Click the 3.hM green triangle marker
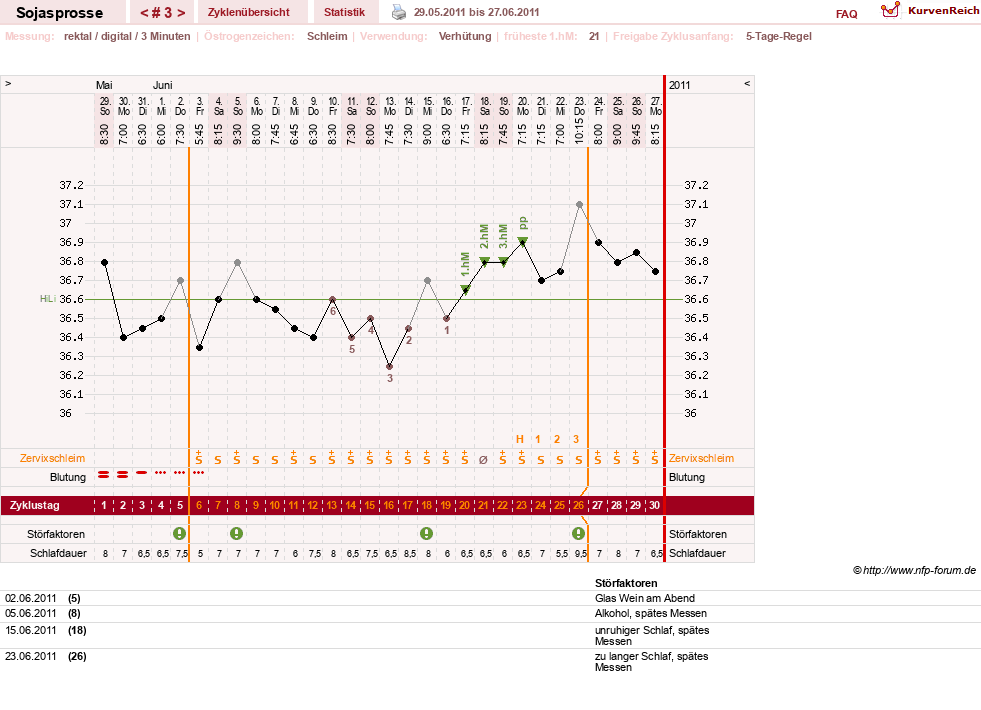The height and width of the screenshot is (710, 981). (503, 261)
